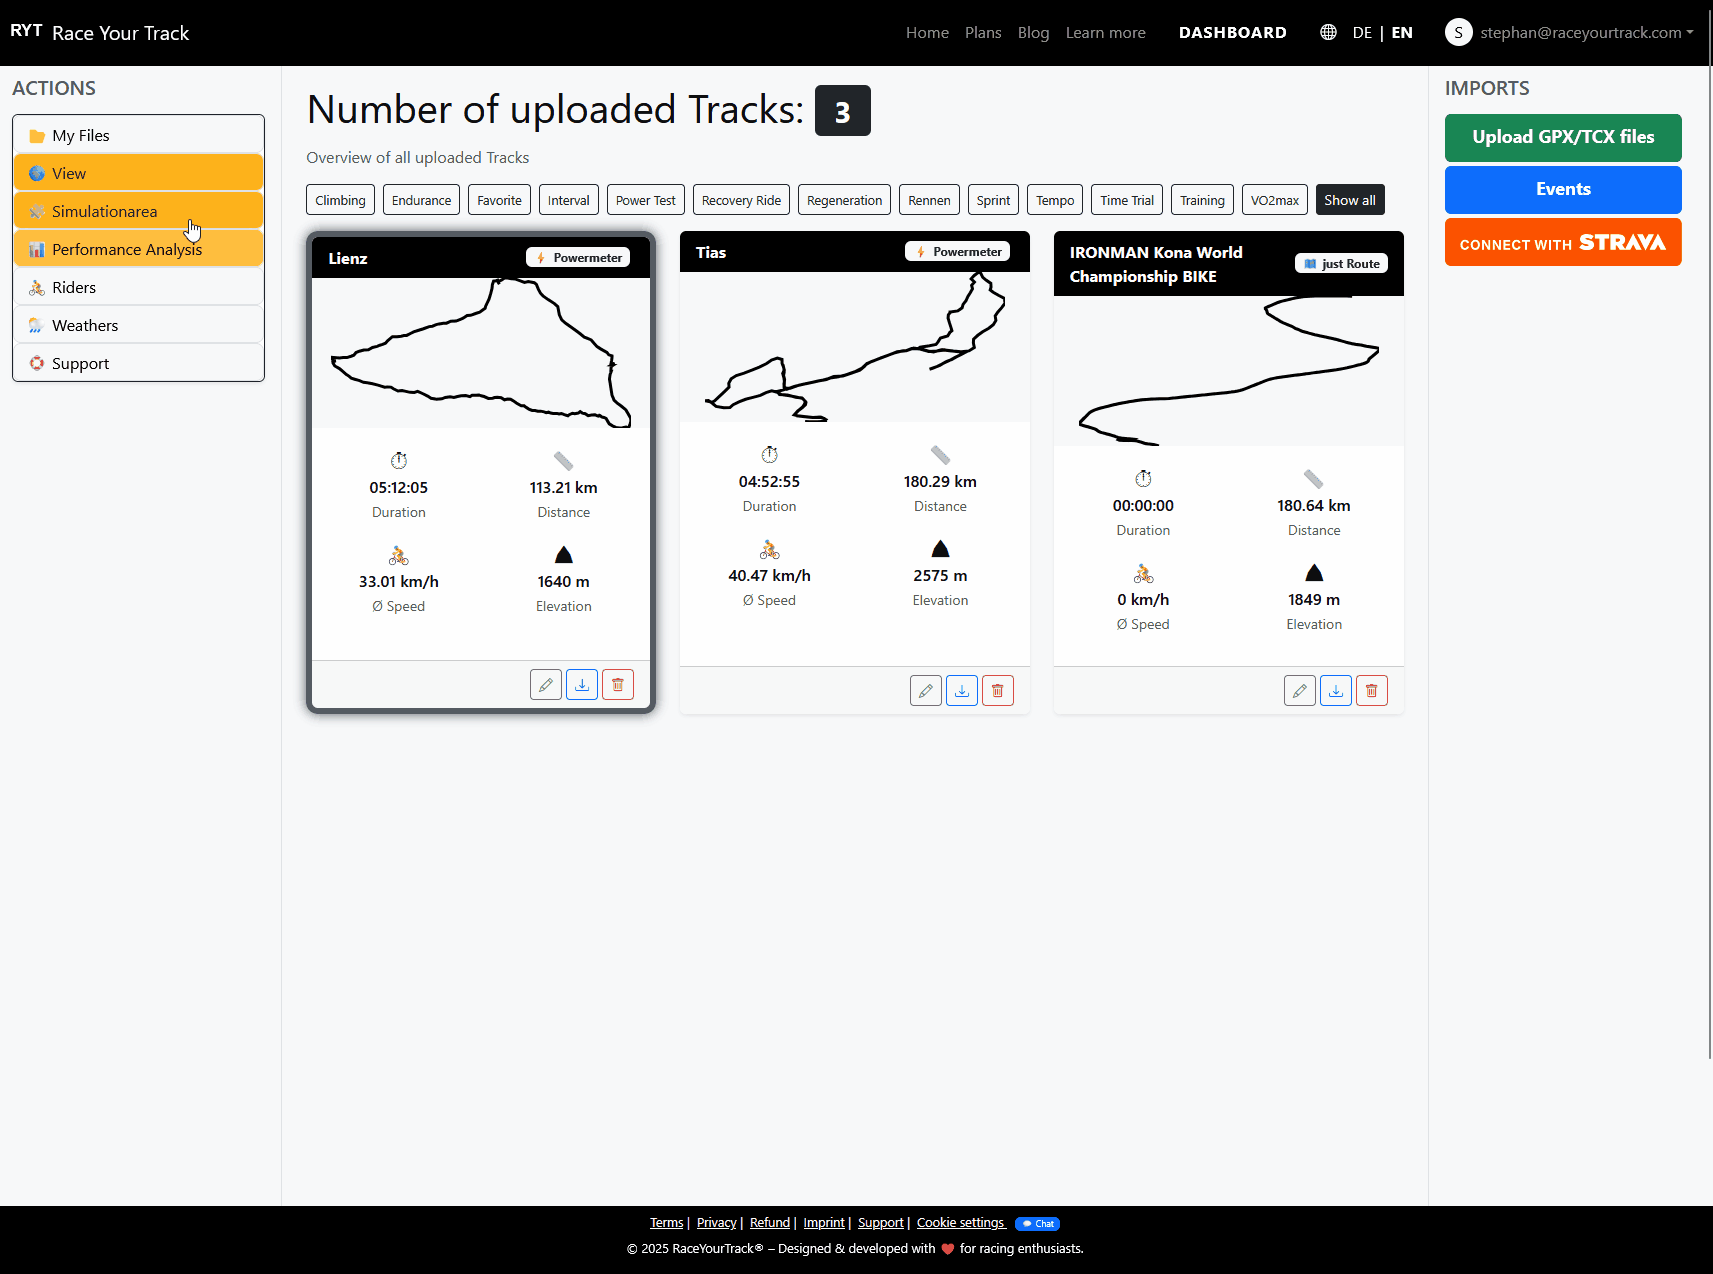Screen dimensions: 1713x1274
Task: Open the Weathers panel
Action: coord(85,325)
